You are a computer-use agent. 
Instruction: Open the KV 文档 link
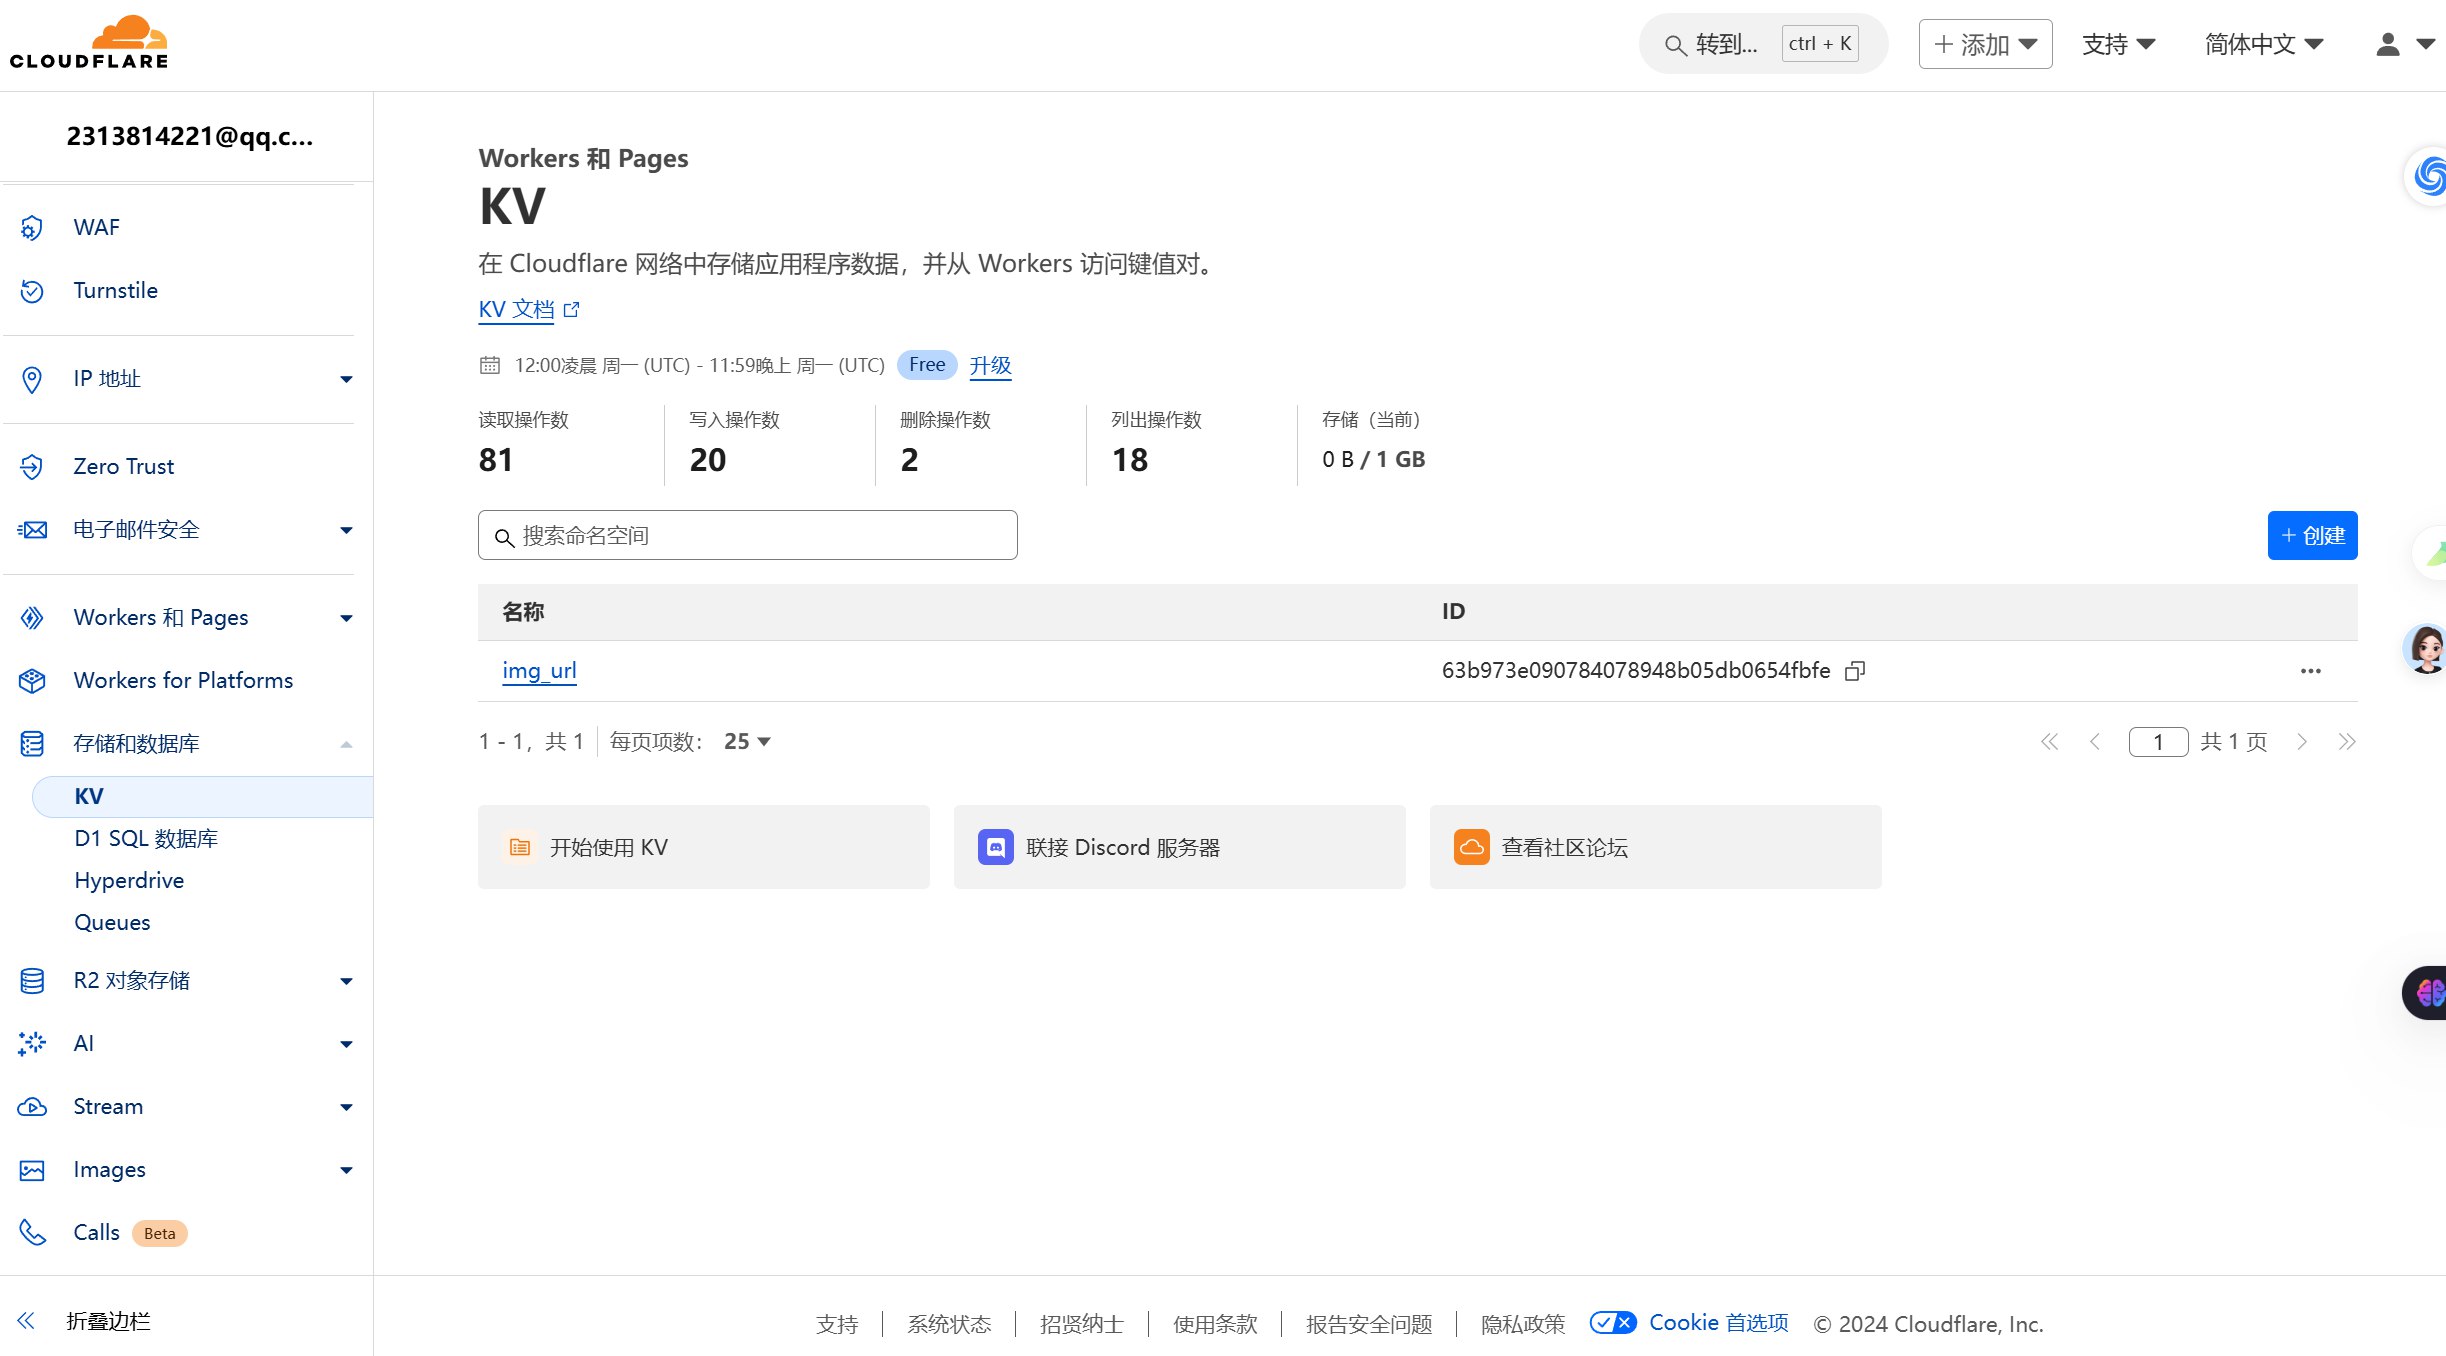(528, 309)
